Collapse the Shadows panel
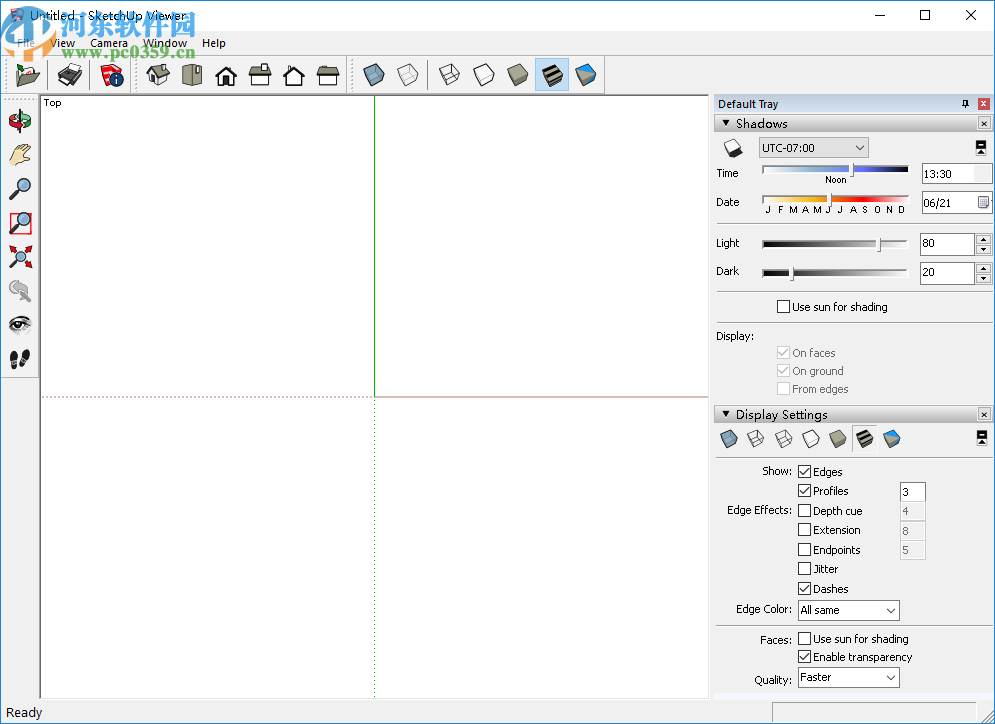This screenshot has width=995, height=724. point(725,123)
